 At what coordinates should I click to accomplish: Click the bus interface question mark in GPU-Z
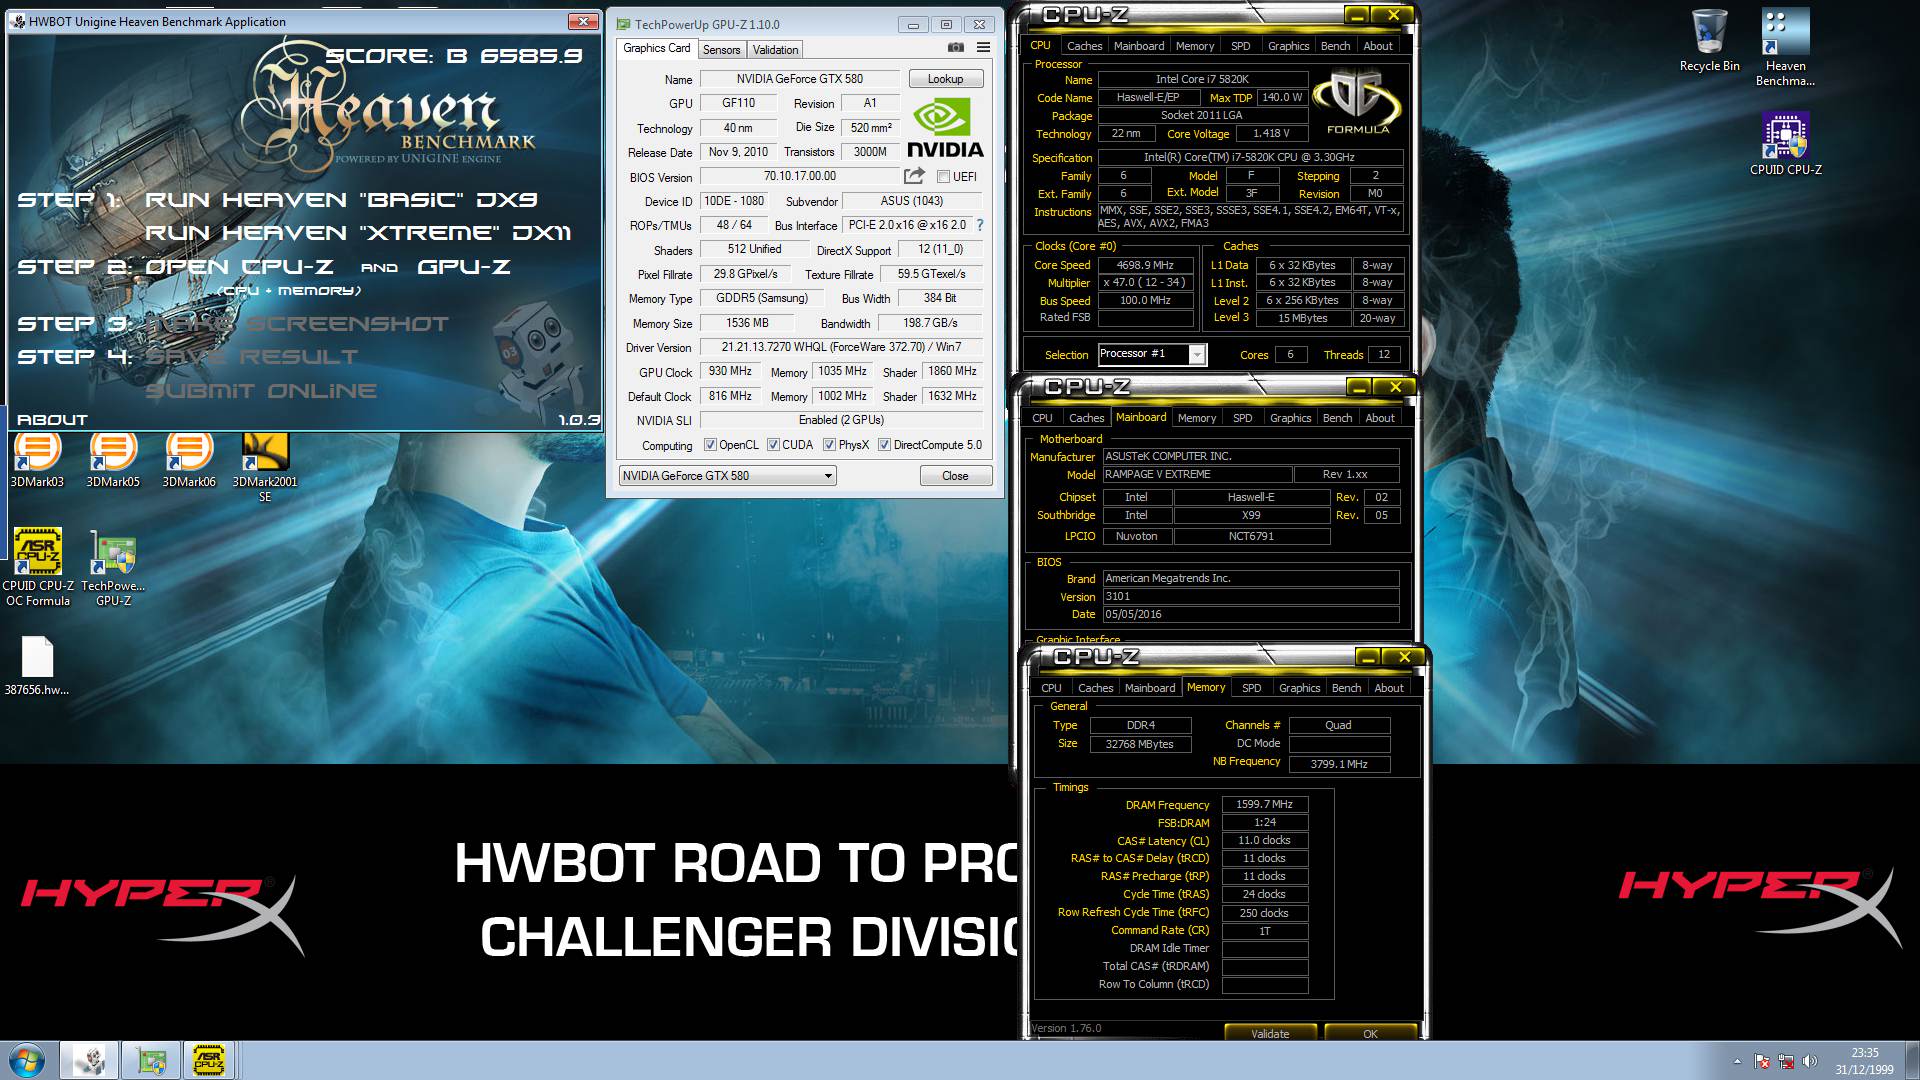(980, 225)
